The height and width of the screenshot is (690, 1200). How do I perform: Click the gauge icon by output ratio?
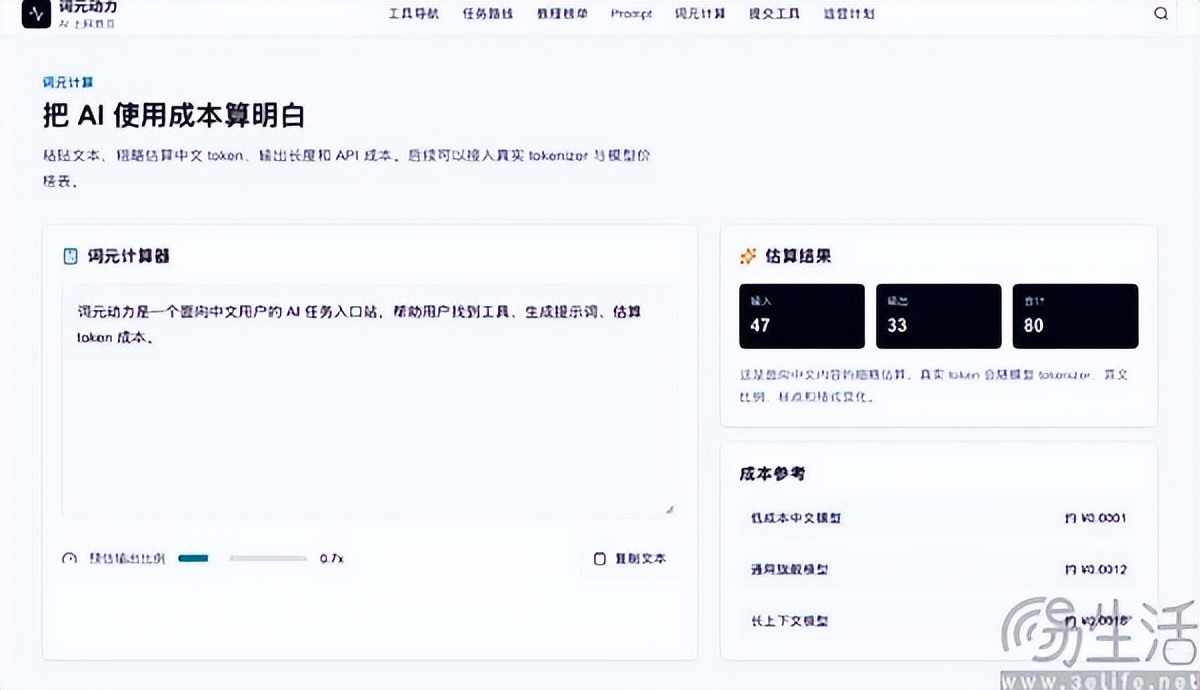pos(69,559)
